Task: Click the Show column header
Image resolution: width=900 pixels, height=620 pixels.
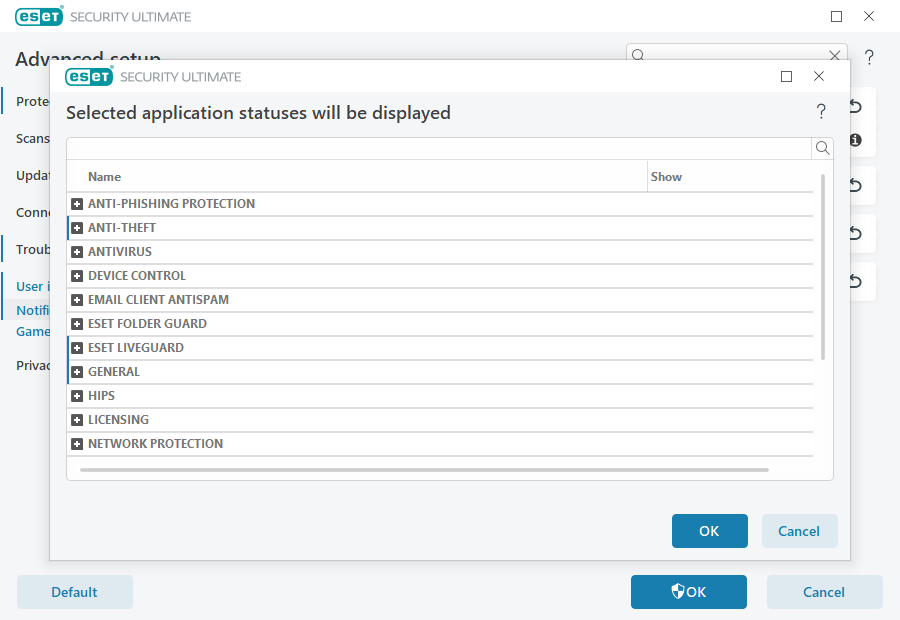Action: point(666,177)
